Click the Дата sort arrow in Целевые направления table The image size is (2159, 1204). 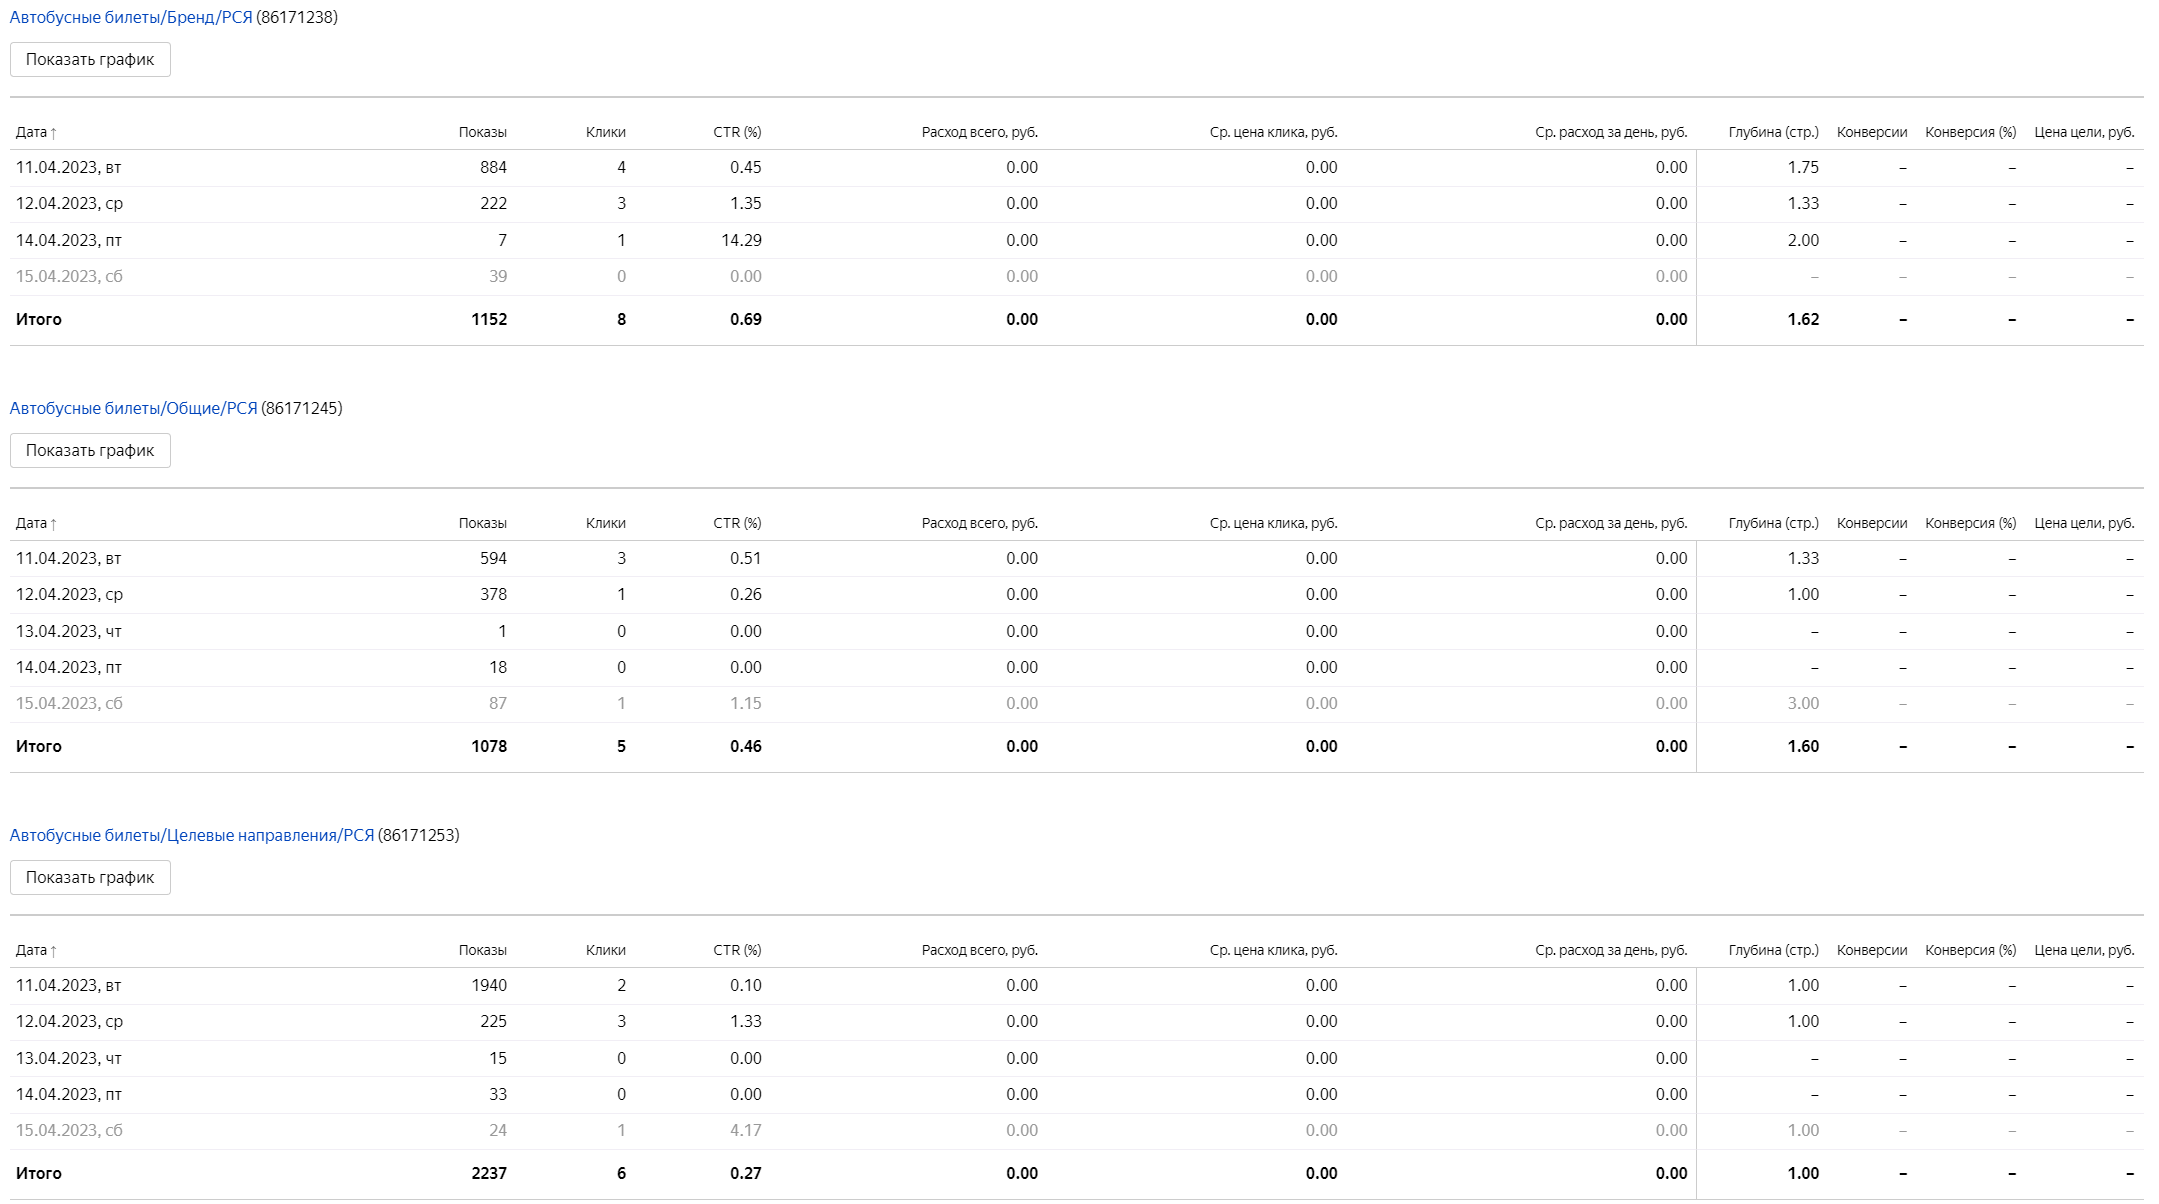pyautogui.click(x=53, y=951)
